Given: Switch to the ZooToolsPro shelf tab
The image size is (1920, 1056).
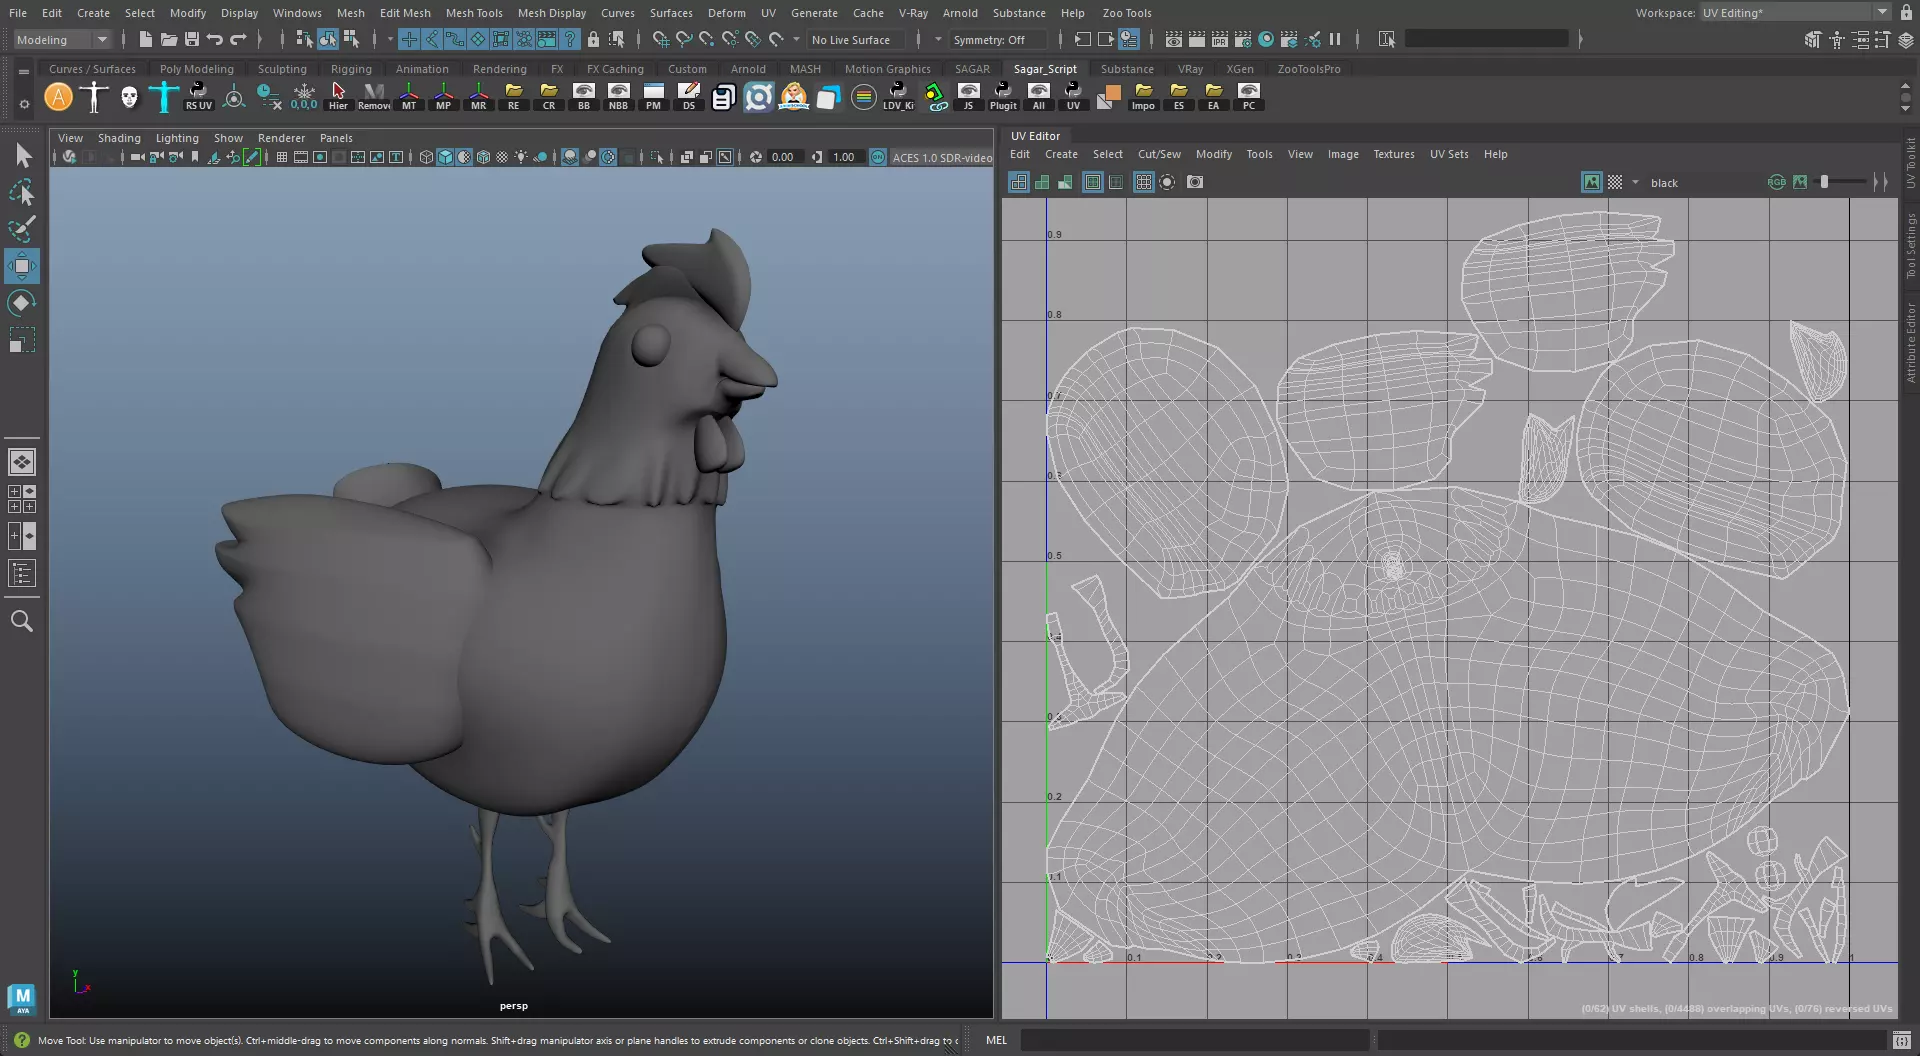Looking at the screenshot, I should tap(1308, 69).
